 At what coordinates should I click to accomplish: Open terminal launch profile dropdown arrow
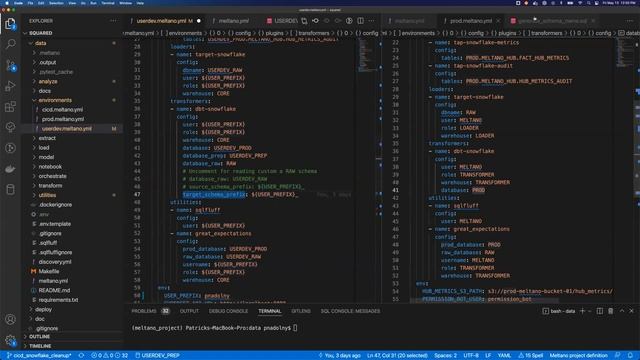(x=590, y=311)
